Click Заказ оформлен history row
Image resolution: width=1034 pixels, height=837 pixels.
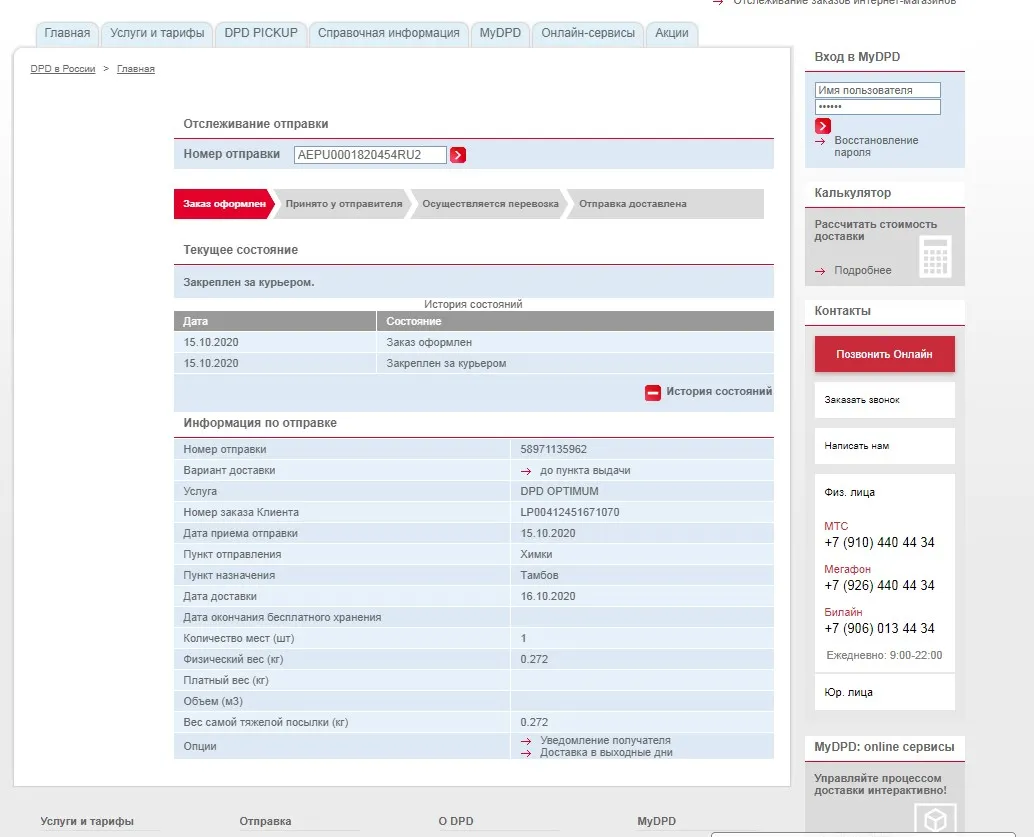click(x=473, y=342)
